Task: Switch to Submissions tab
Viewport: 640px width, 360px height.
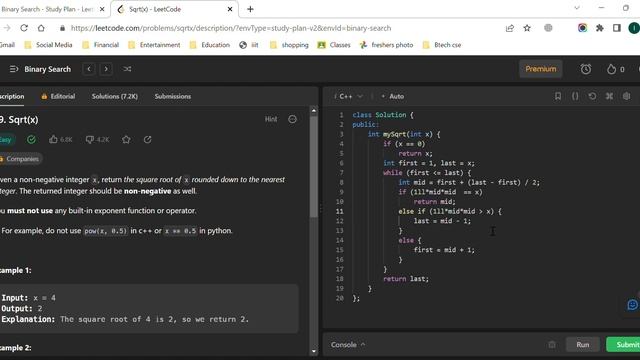Action: 173,96
